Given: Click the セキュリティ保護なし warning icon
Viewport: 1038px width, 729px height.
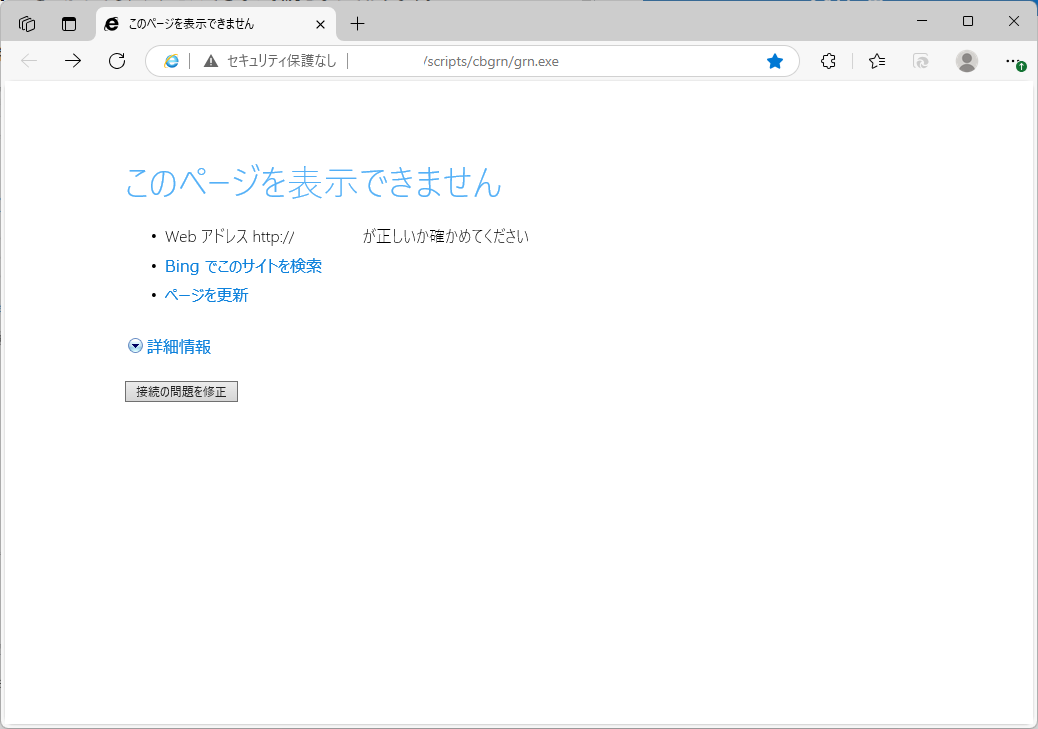Looking at the screenshot, I should (210, 61).
